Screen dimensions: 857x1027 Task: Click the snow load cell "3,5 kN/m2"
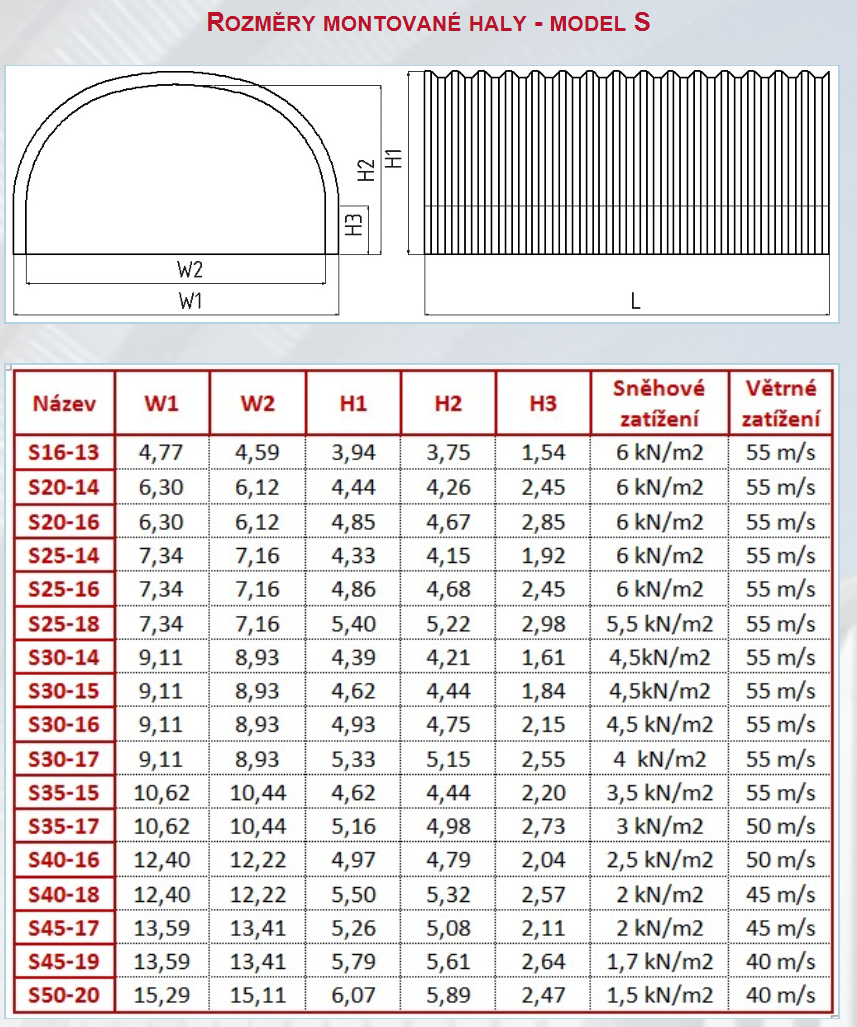click(x=659, y=793)
